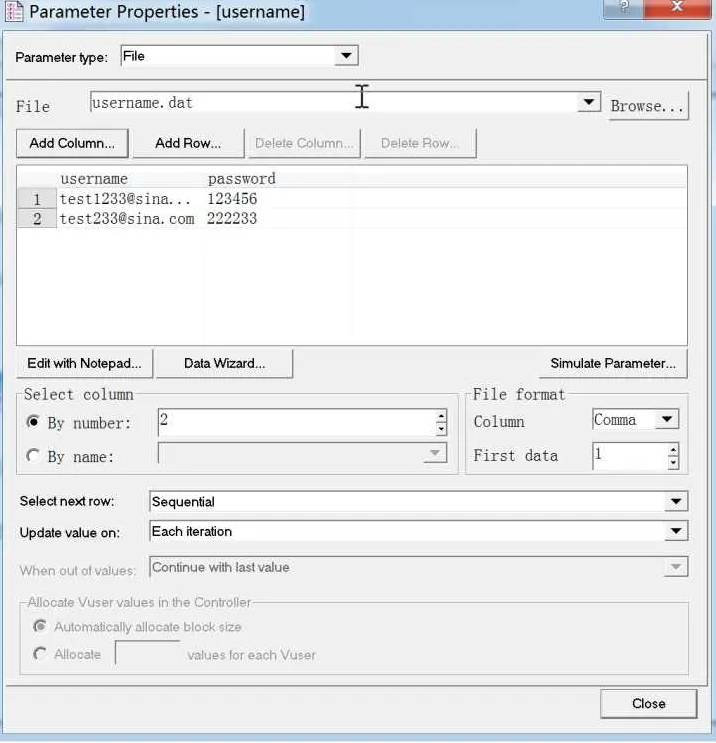Click the Parameter Properties title bar icon
This screenshot has height=743, width=716.
pyautogui.click(x=13, y=11)
